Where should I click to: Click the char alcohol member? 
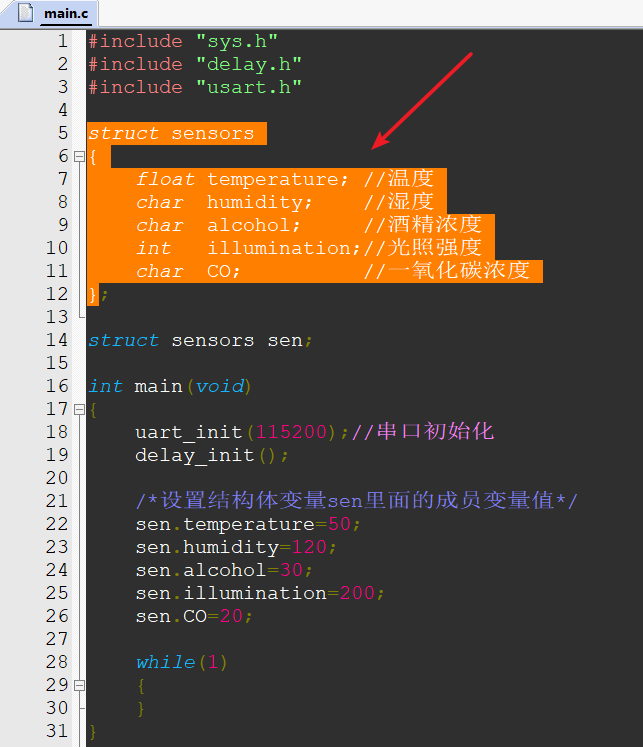click(219, 225)
